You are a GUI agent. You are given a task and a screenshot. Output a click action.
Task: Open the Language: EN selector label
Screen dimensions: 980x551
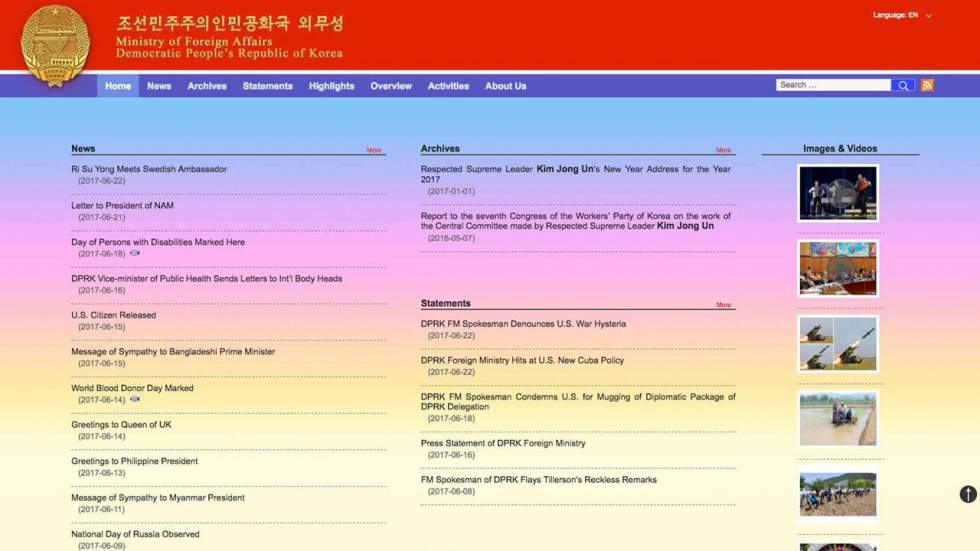pyautogui.click(x=895, y=15)
